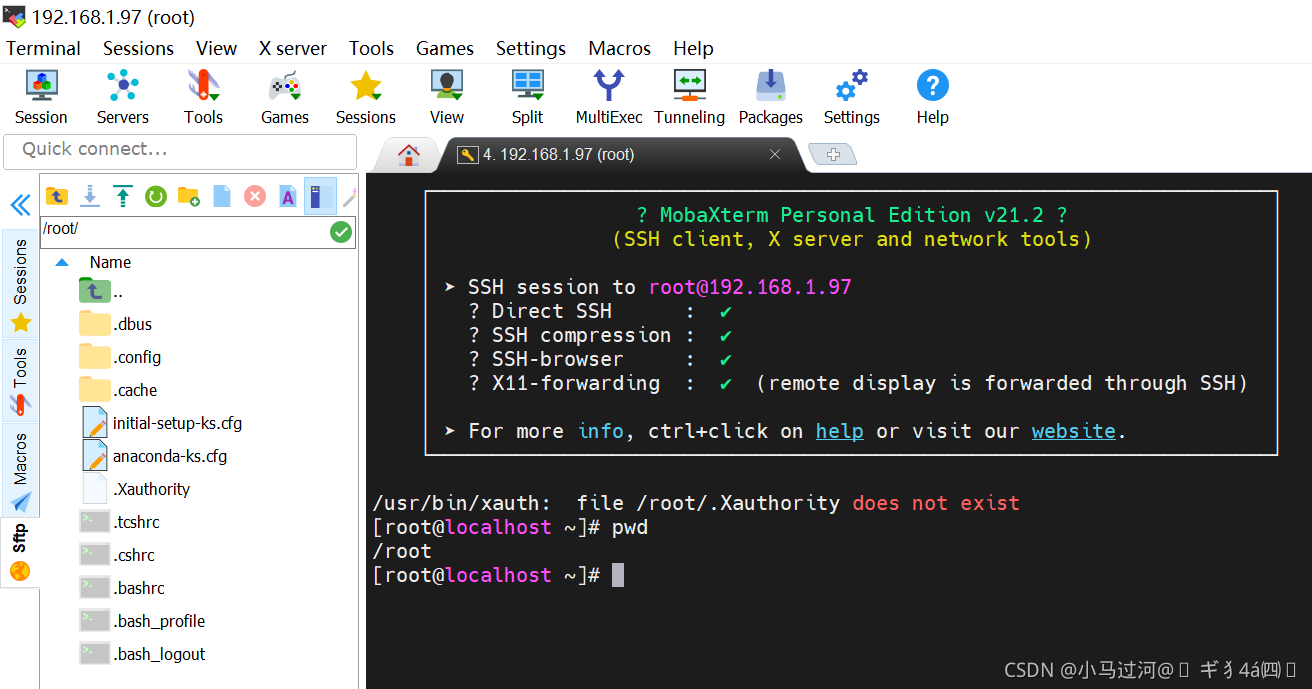The width and height of the screenshot is (1312, 689).
Task: Go to parent folder in SFTP toolbar
Action: [x=57, y=196]
